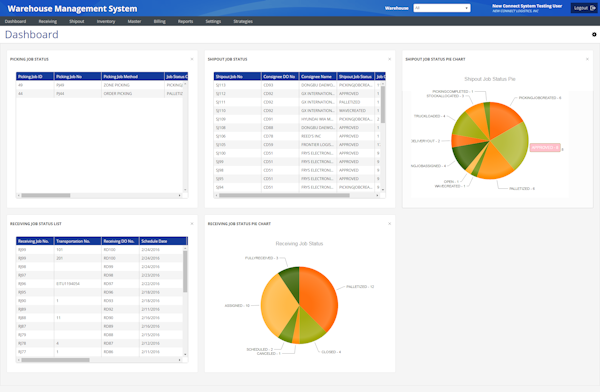
Task: Close the Picking Job Status panel
Action: [192, 59]
